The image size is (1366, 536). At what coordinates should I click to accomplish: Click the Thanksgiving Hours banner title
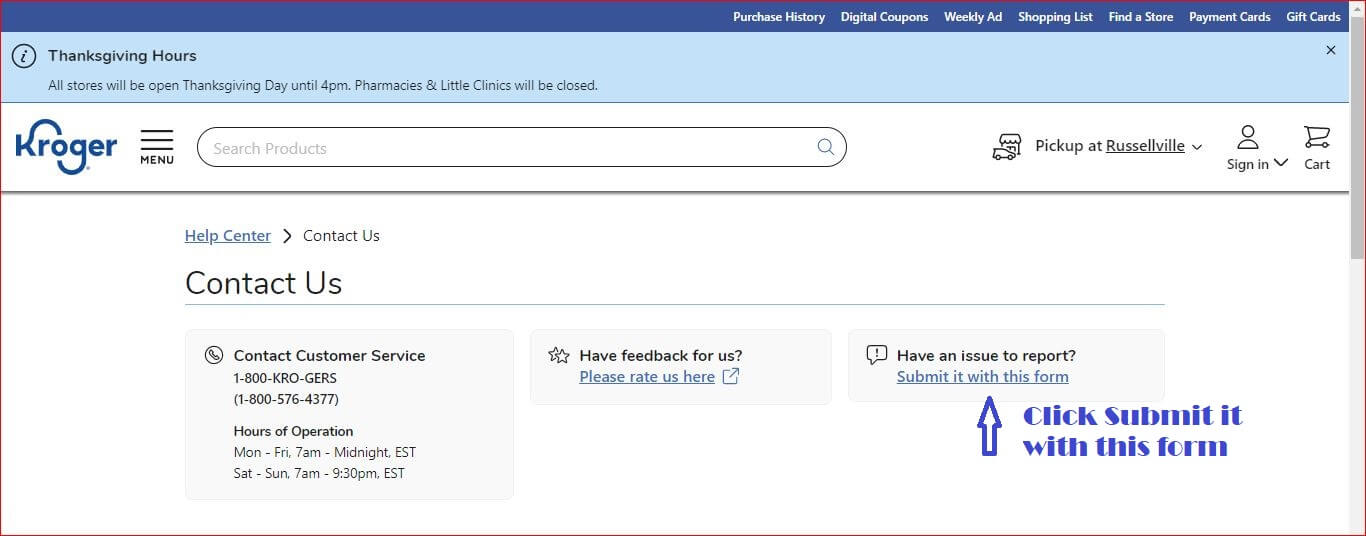coord(122,56)
